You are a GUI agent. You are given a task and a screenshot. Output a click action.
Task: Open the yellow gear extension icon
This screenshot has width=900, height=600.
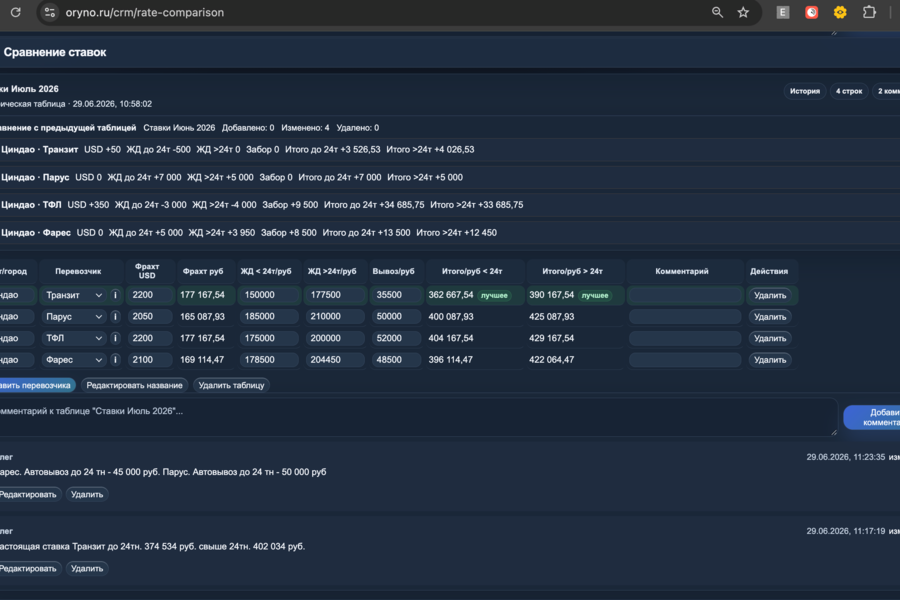(x=840, y=12)
